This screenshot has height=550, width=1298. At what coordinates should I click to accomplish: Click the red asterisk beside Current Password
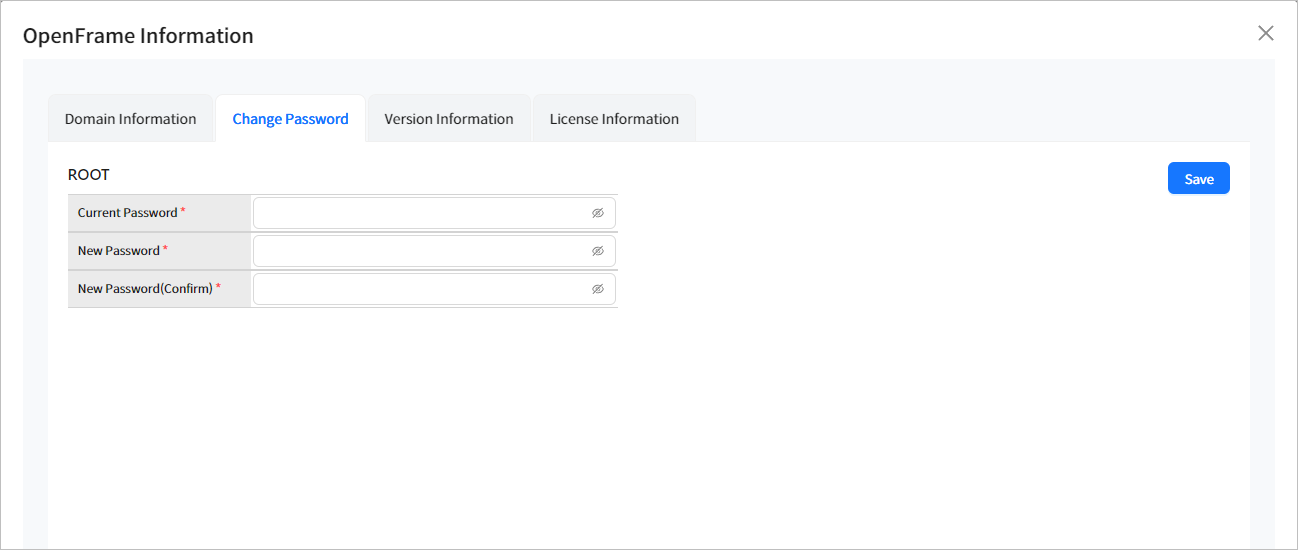point(183,211)
